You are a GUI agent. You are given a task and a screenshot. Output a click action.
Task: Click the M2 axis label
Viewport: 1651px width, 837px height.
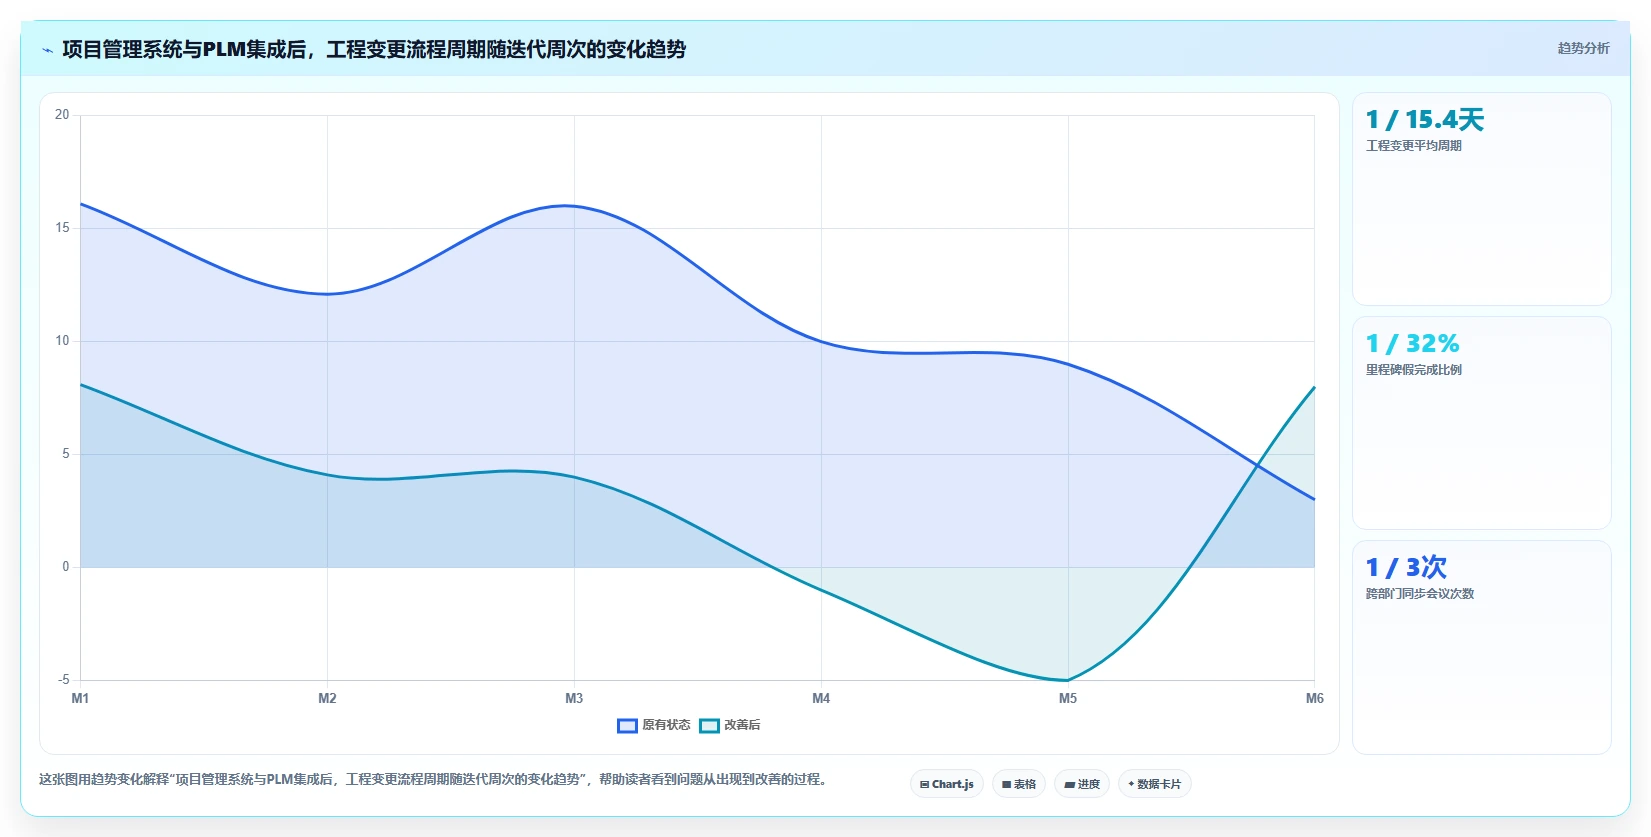pos(327,698)
